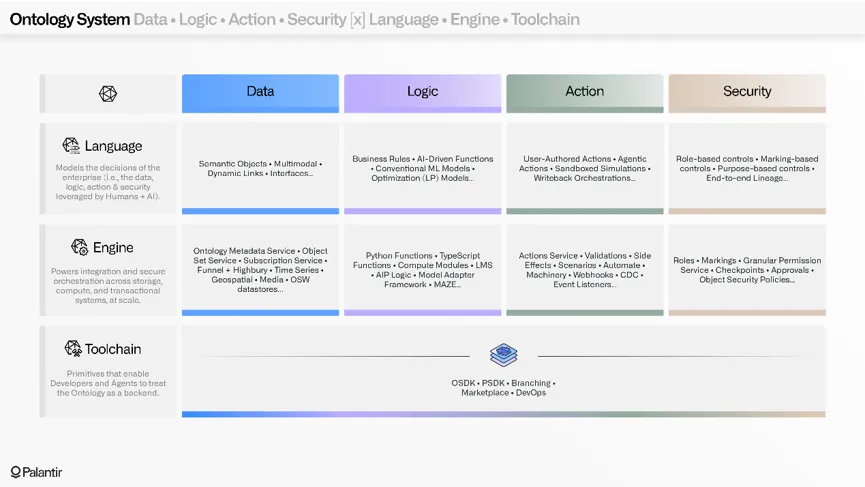Select the Action column header
The width and height of the screenshot is (865, 487).
pos(585,93)
